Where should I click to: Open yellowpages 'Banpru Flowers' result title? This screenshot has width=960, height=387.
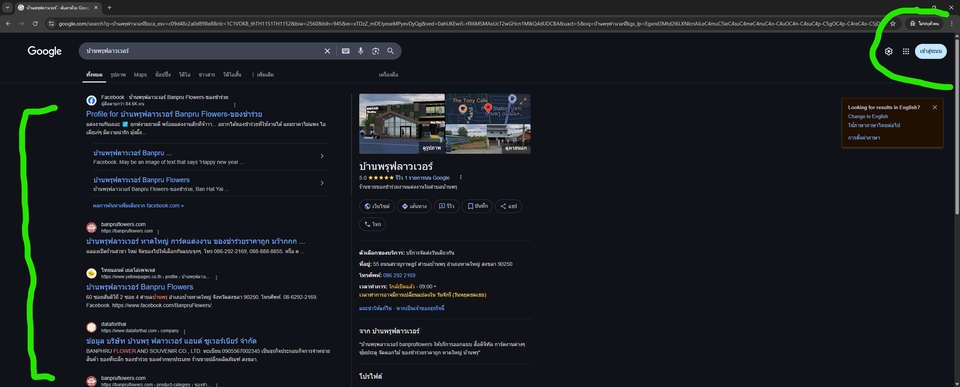(140, 287)
